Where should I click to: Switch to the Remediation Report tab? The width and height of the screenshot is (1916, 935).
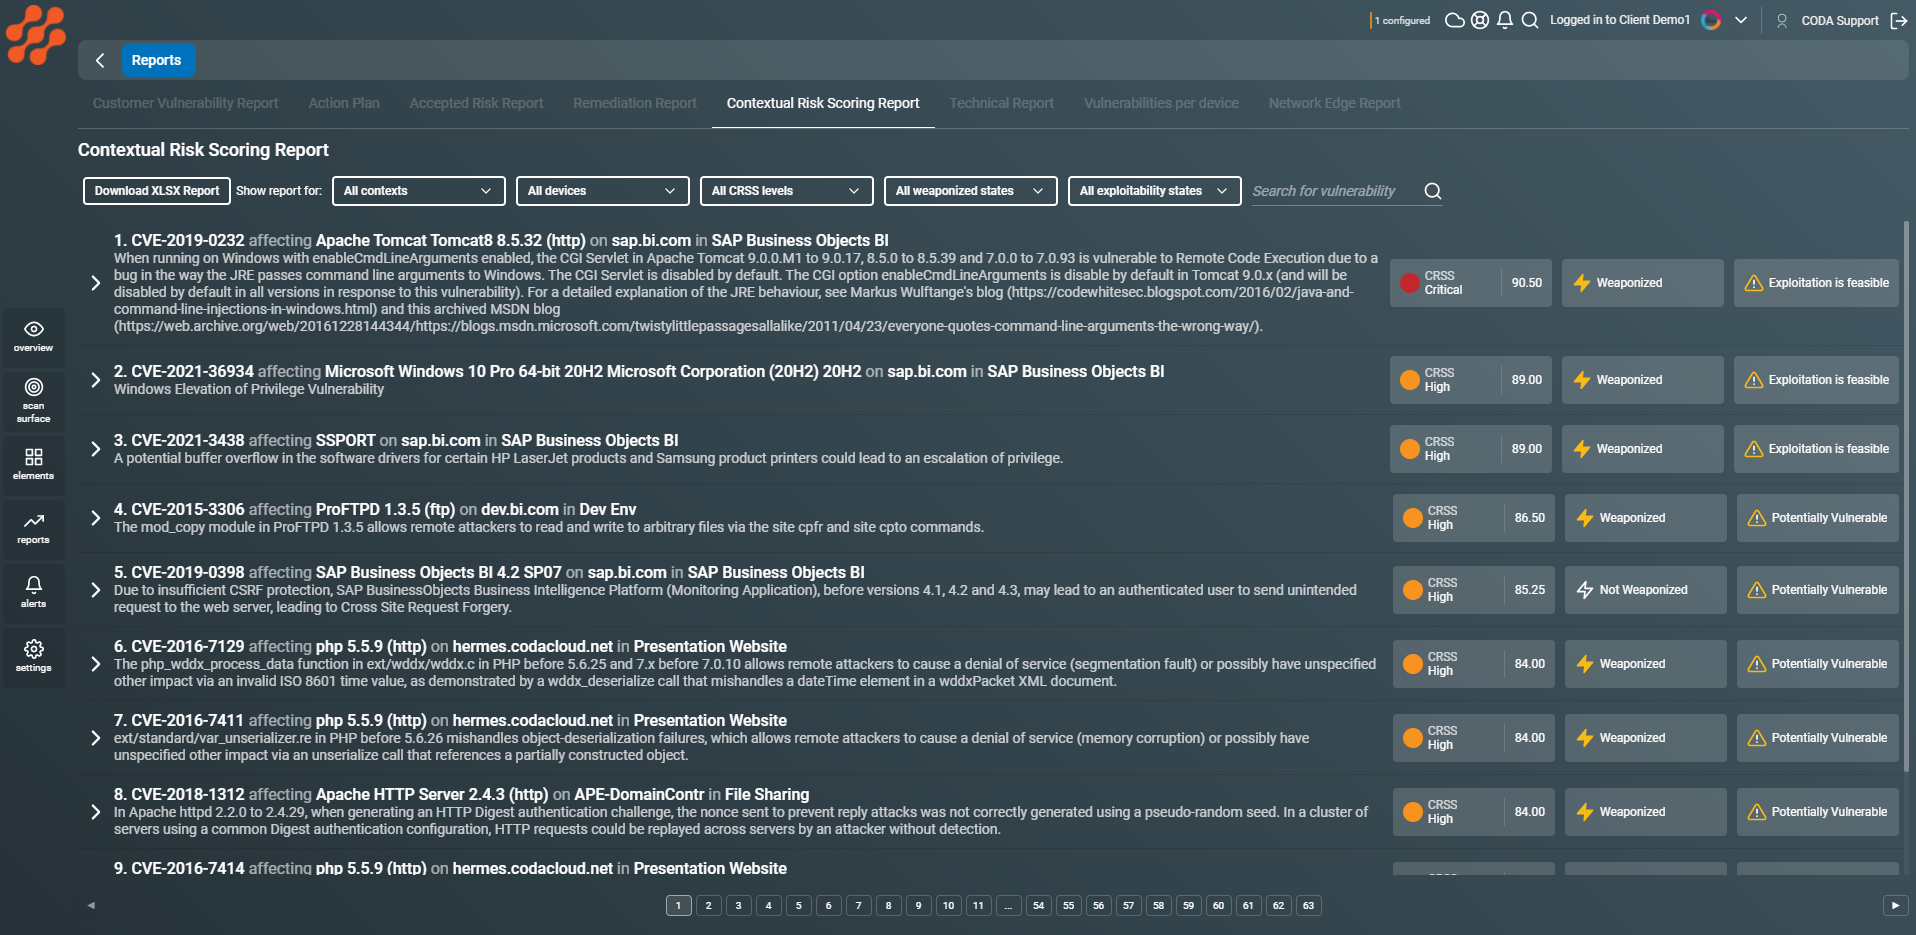pyautogui.click(x=635, y=103)
